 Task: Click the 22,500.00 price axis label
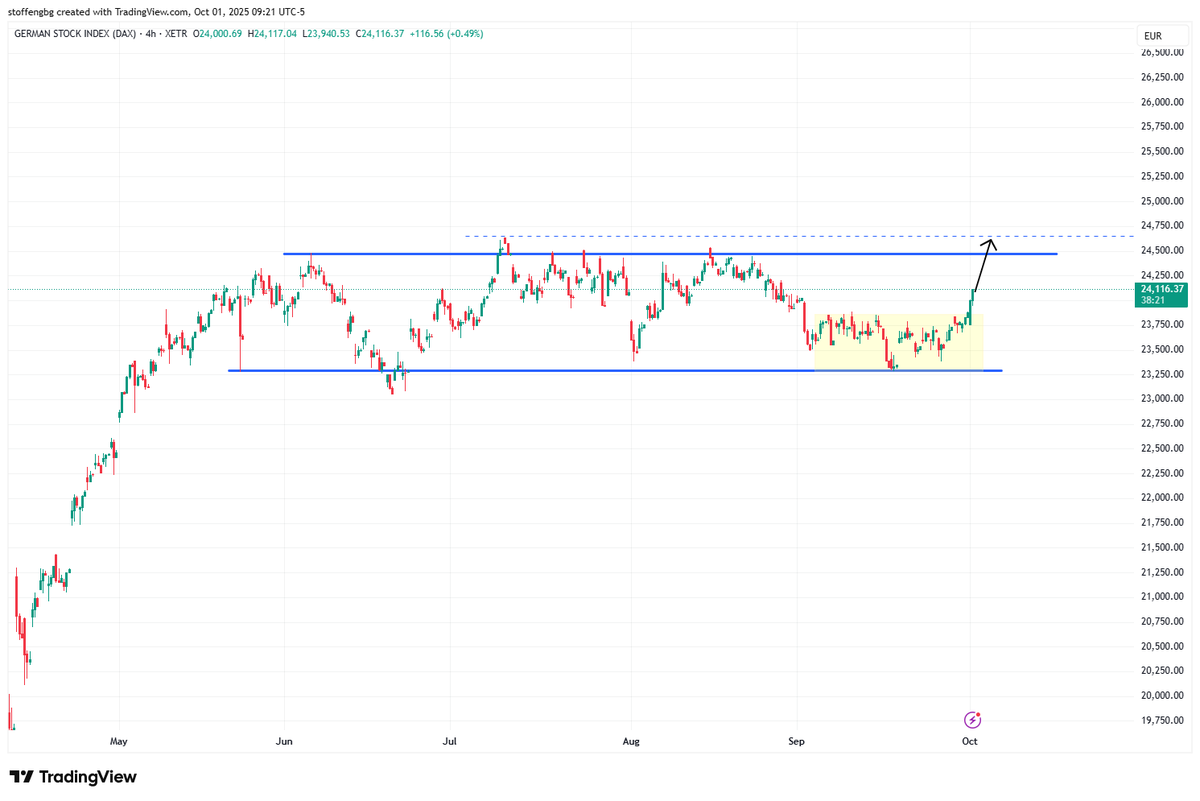(x=1163, y=448)
